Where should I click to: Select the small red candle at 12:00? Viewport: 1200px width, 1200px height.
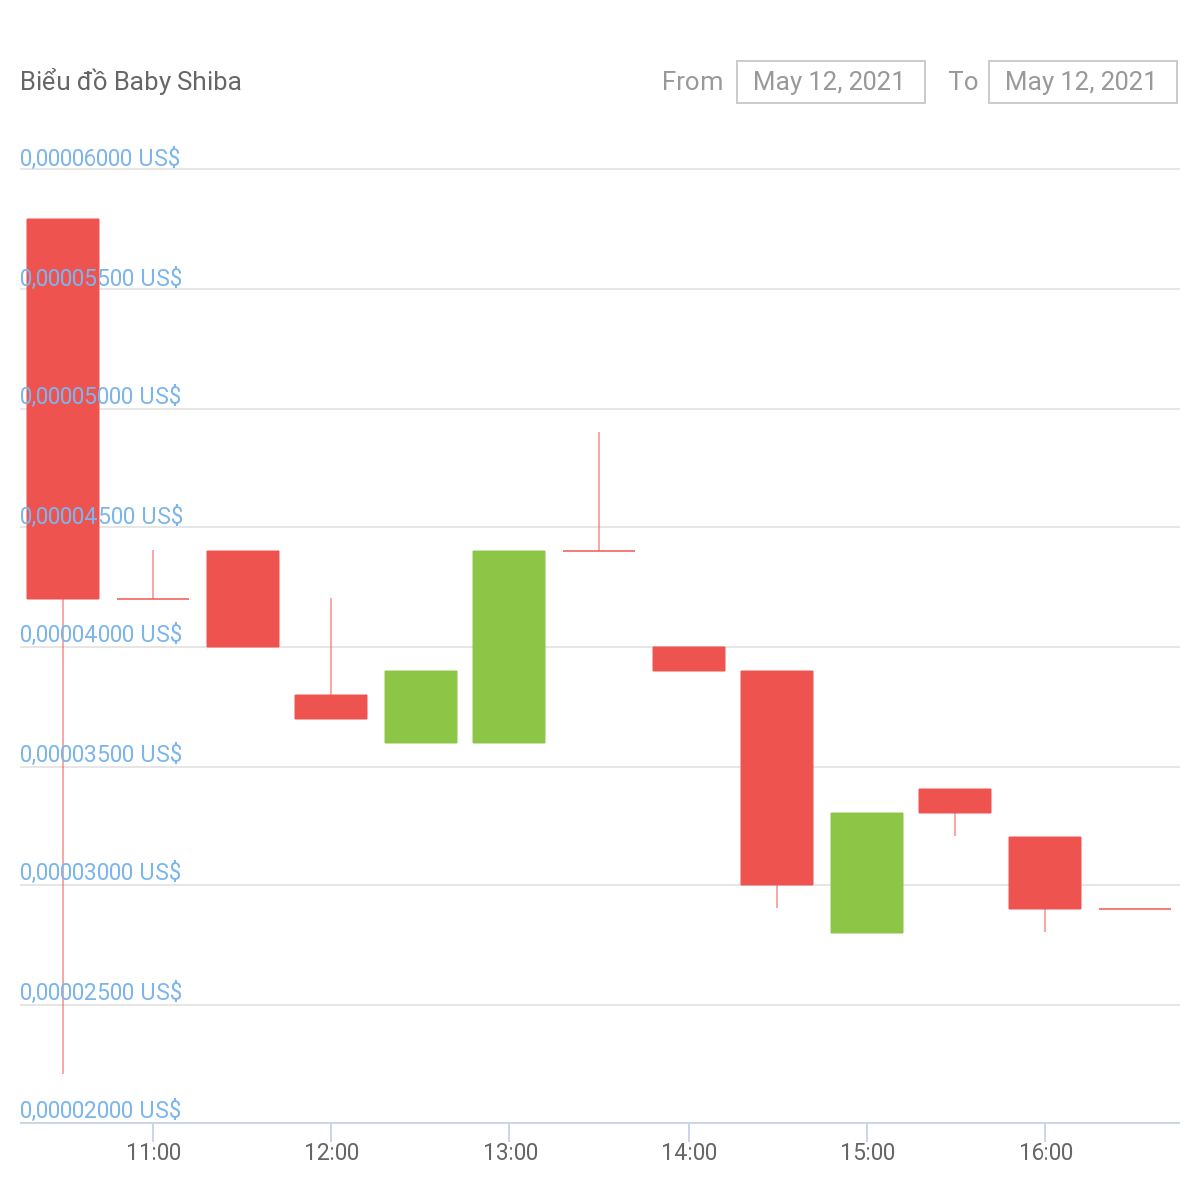tap(331, 706)
